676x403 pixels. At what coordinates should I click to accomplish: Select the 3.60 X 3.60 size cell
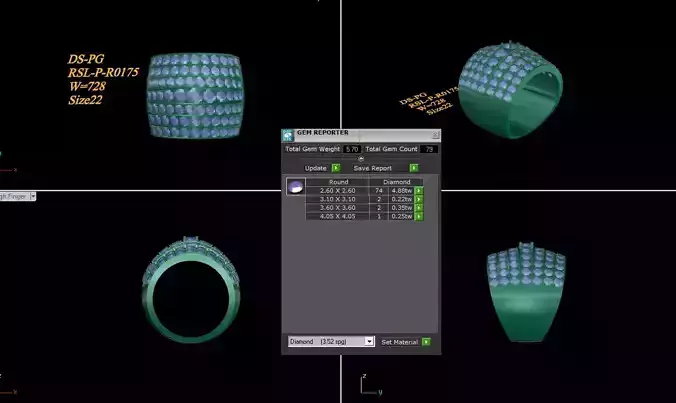(338, 208)
